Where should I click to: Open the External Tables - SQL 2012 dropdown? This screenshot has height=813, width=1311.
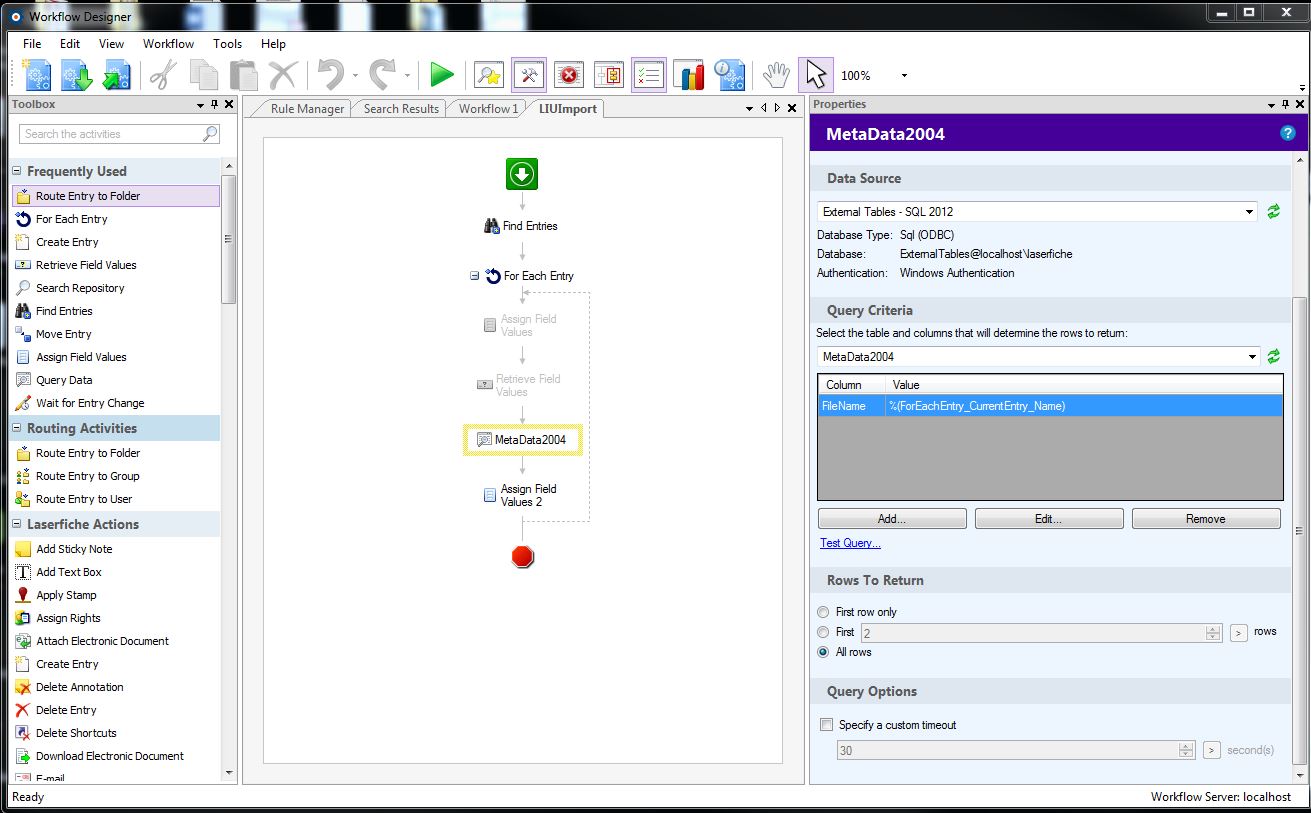(x=1037, y=212)
